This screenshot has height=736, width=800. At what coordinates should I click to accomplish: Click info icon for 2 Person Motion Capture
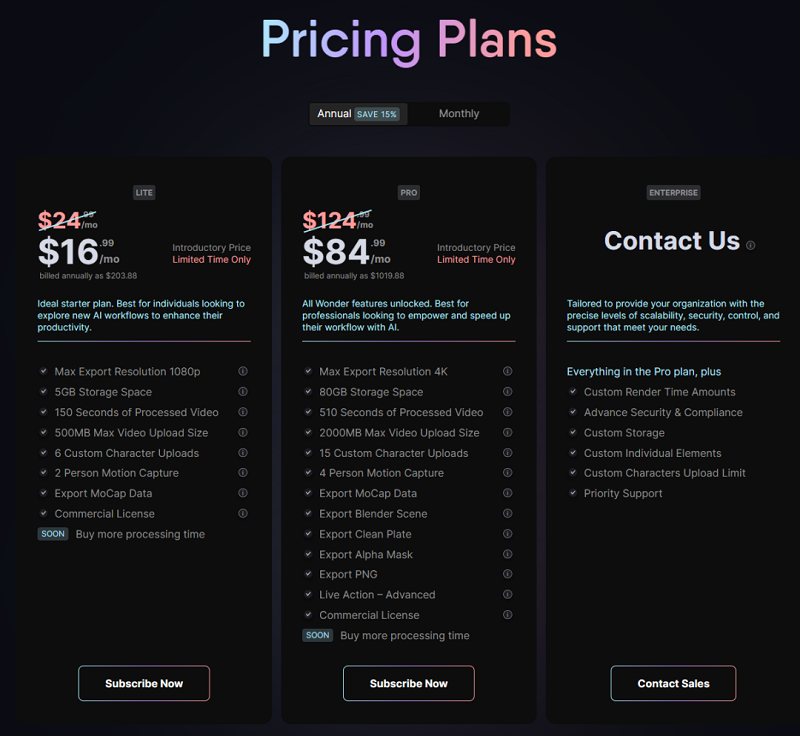click(243, 473)
